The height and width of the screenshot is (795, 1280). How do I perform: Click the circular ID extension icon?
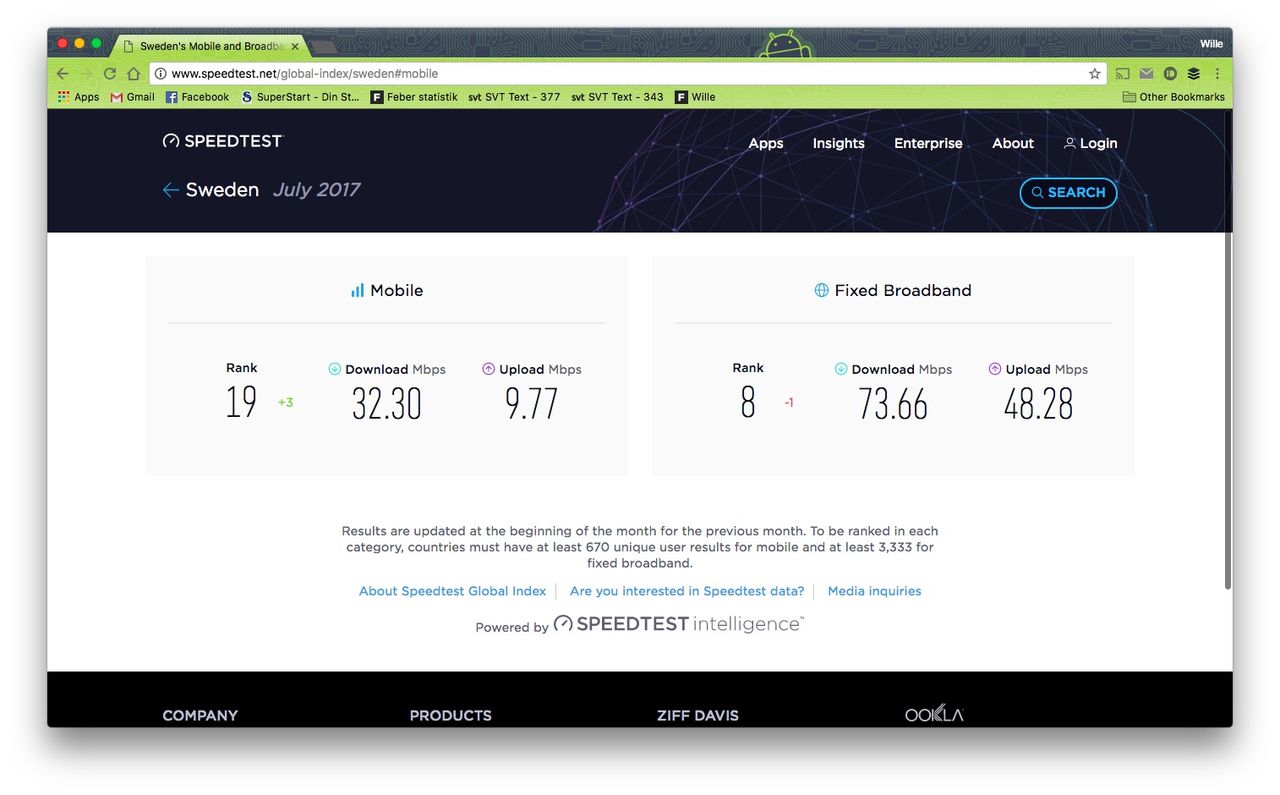(x=1170, y=74)
